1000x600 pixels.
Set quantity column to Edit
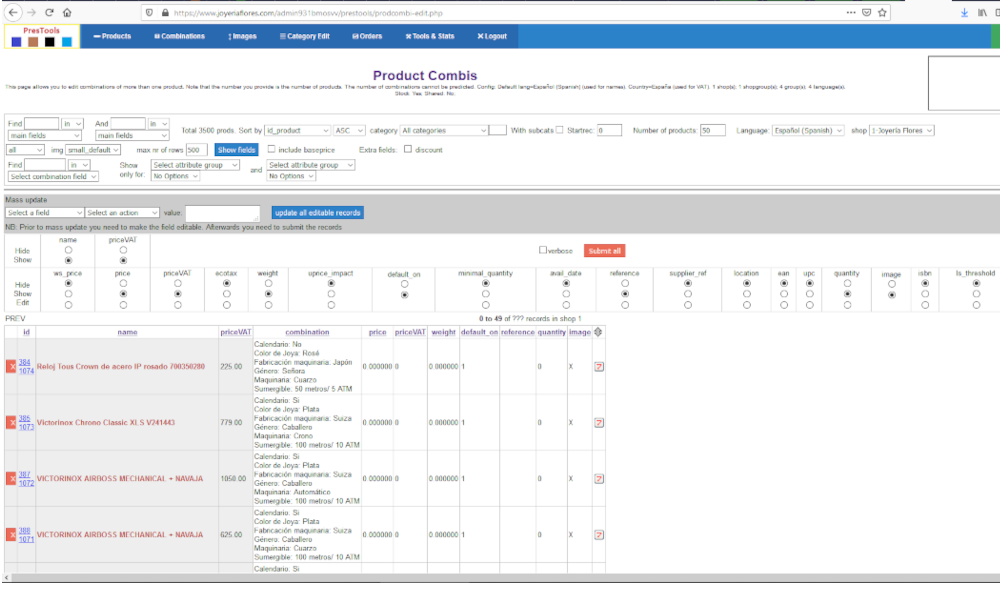click(847, 305)
